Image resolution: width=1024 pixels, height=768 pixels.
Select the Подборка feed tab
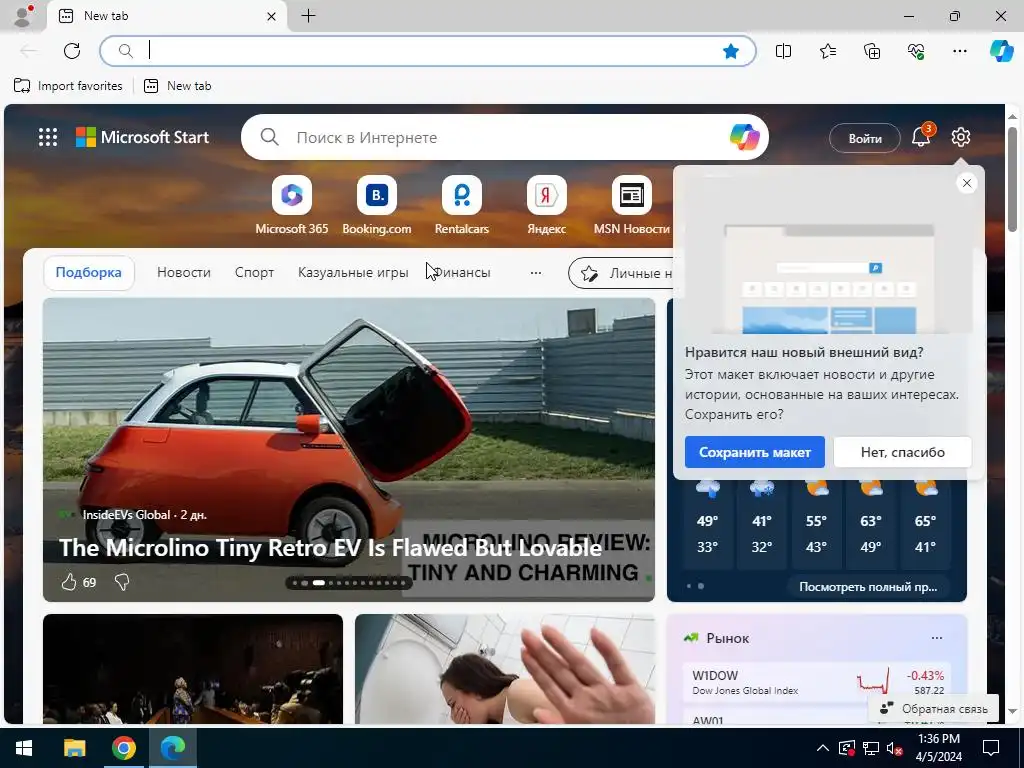[89, 272]
